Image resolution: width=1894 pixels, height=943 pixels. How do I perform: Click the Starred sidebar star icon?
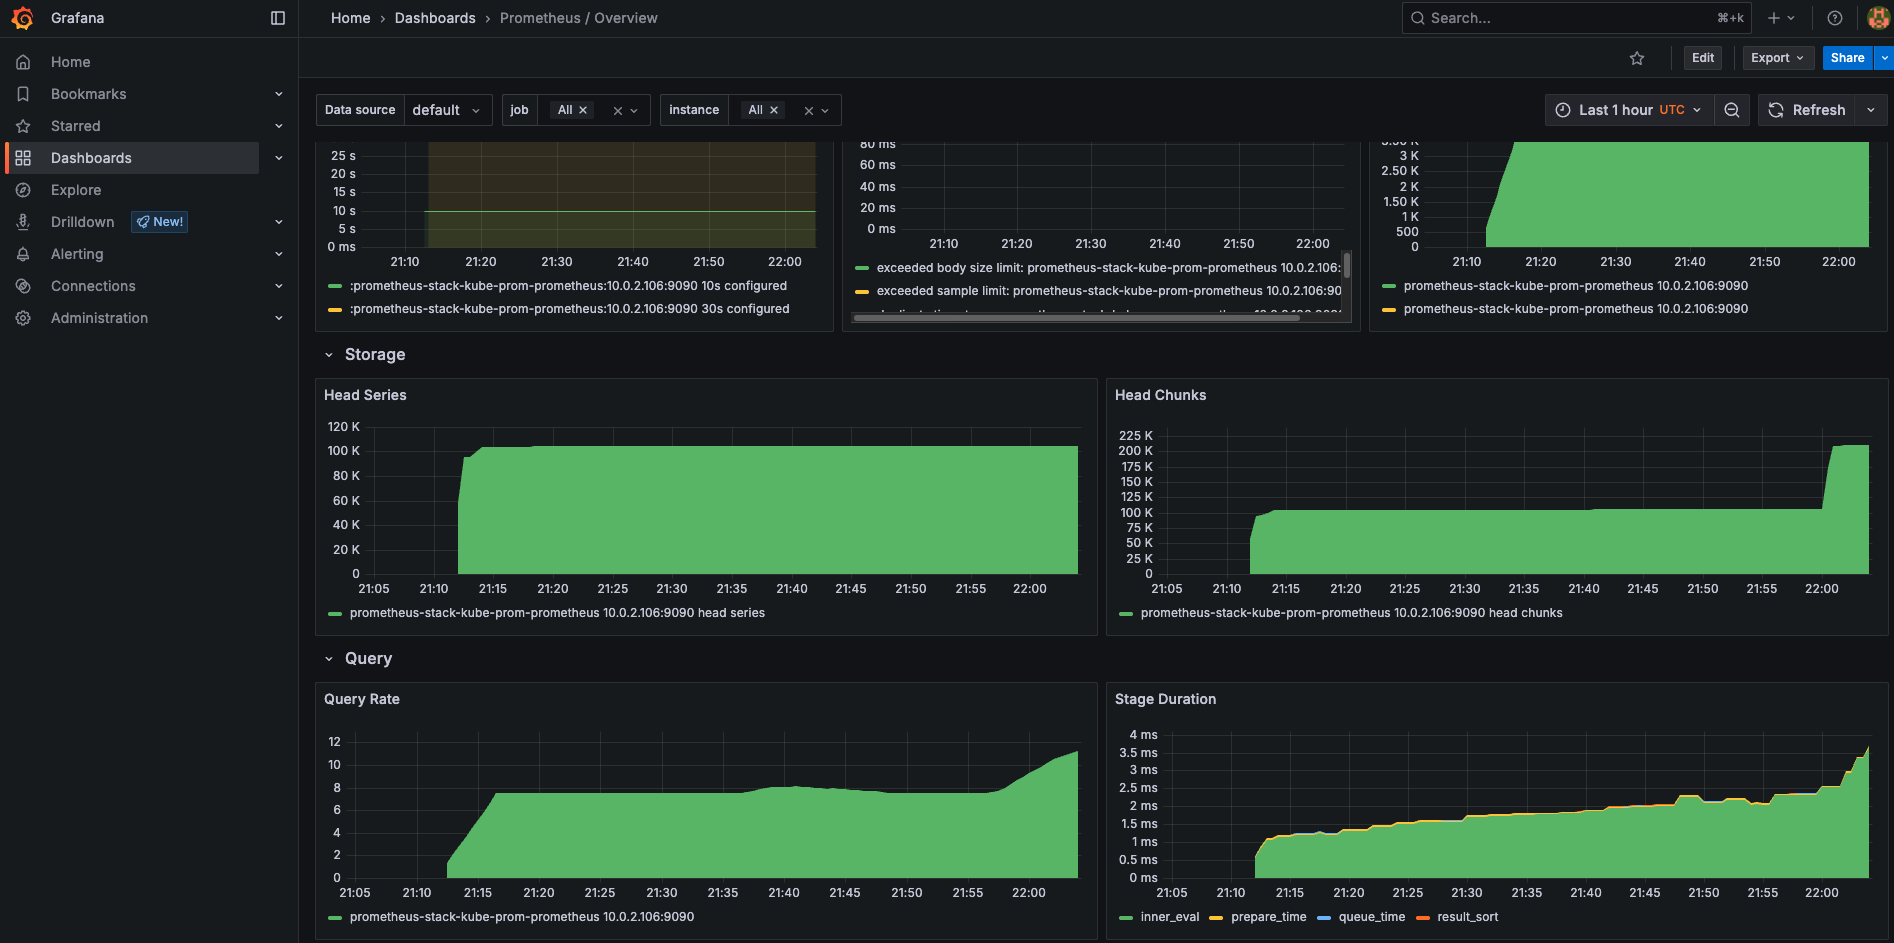[23, 126]
